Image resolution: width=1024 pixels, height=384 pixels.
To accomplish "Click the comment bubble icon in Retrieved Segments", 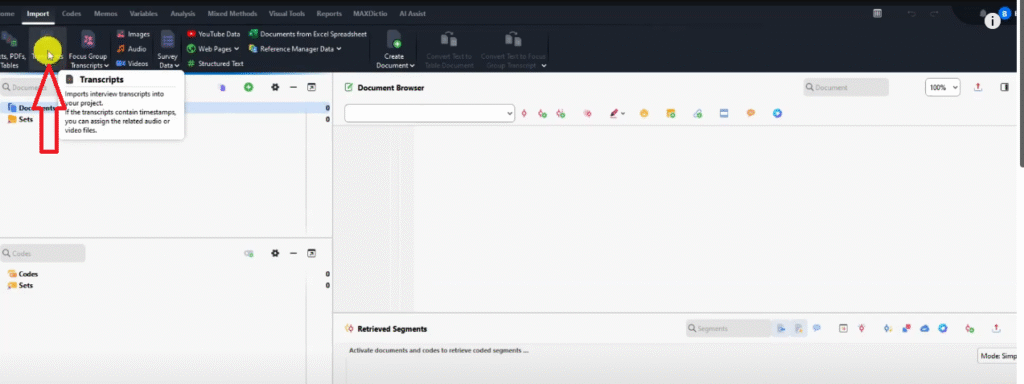I will coord(816,328).
